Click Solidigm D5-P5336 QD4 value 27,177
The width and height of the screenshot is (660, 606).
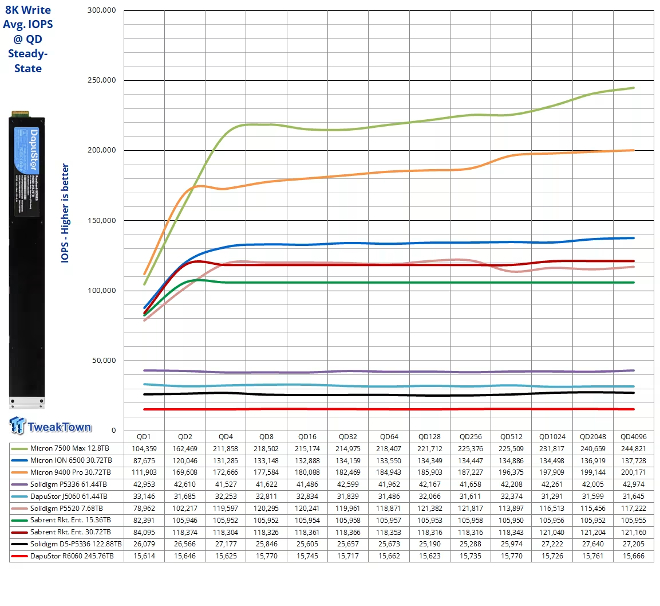(226, 544)
